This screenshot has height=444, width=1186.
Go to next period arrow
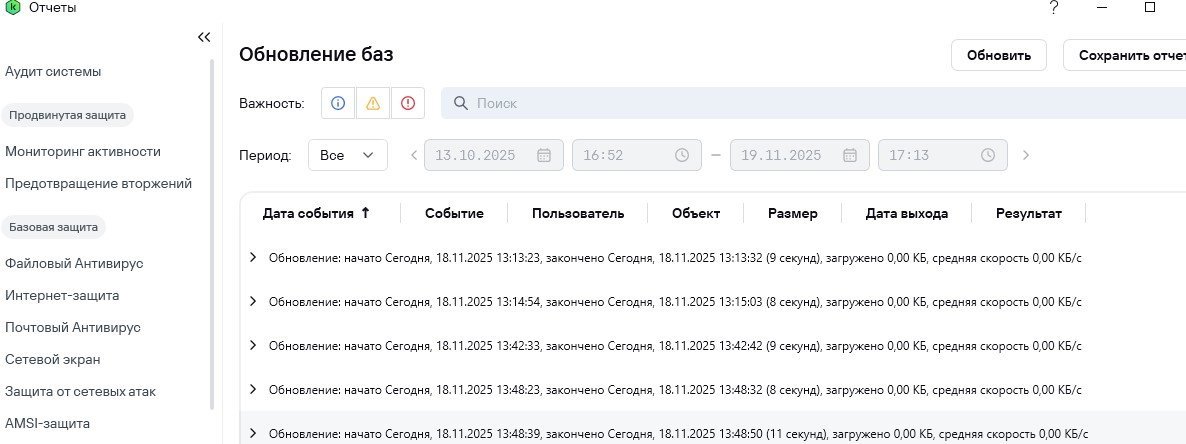[1026, 155]
